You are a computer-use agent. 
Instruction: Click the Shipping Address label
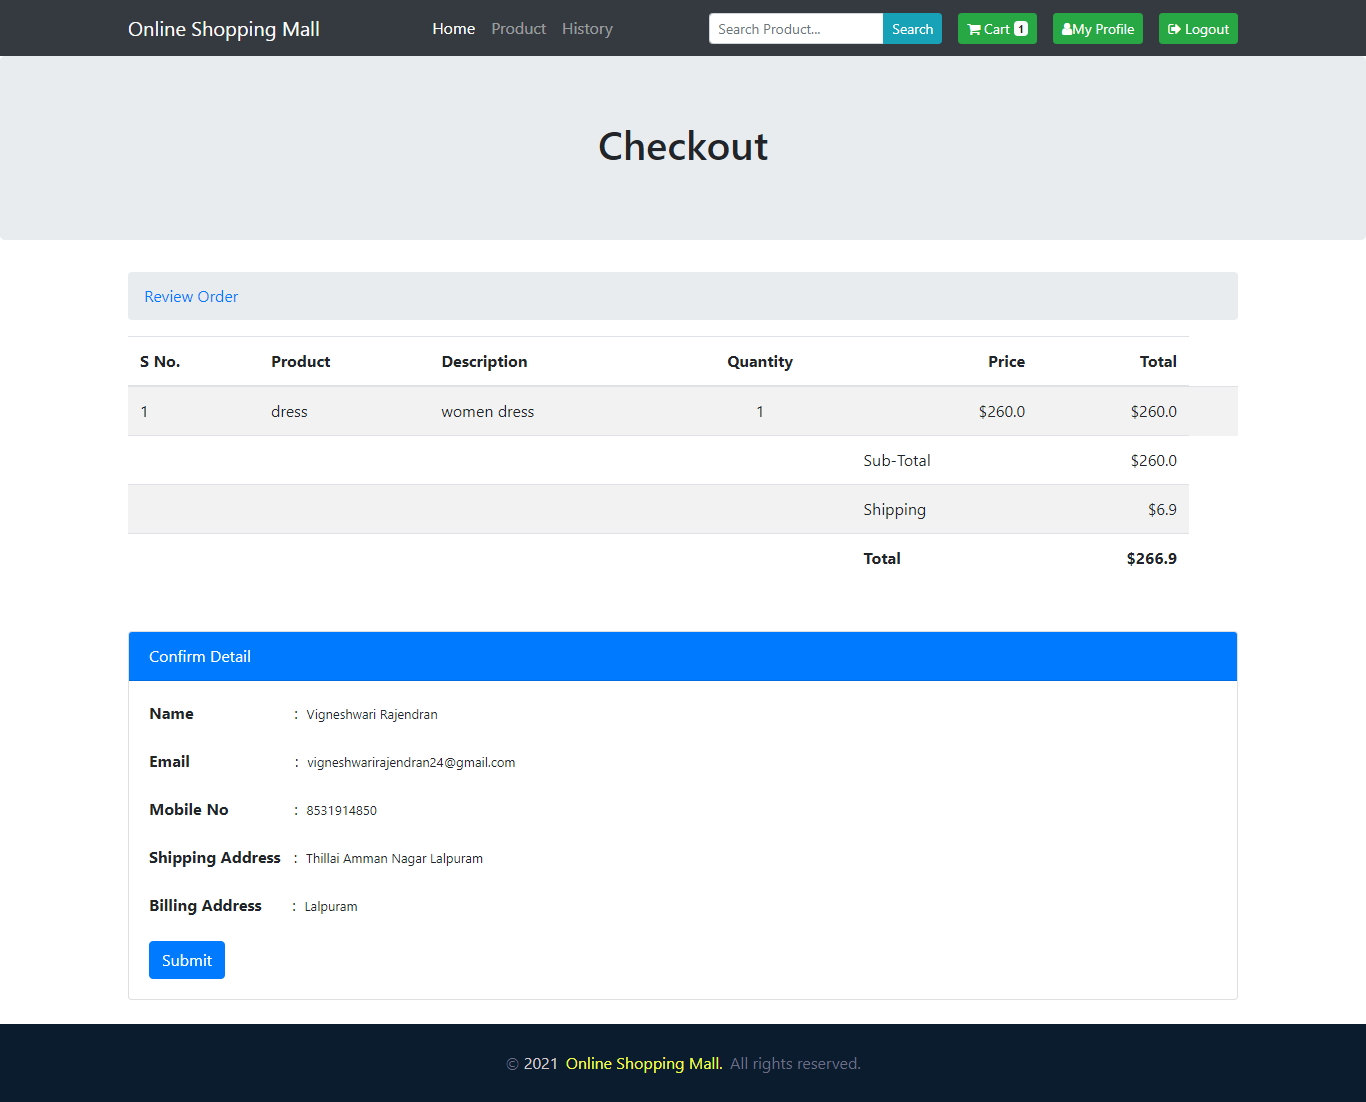click(215, 857)
